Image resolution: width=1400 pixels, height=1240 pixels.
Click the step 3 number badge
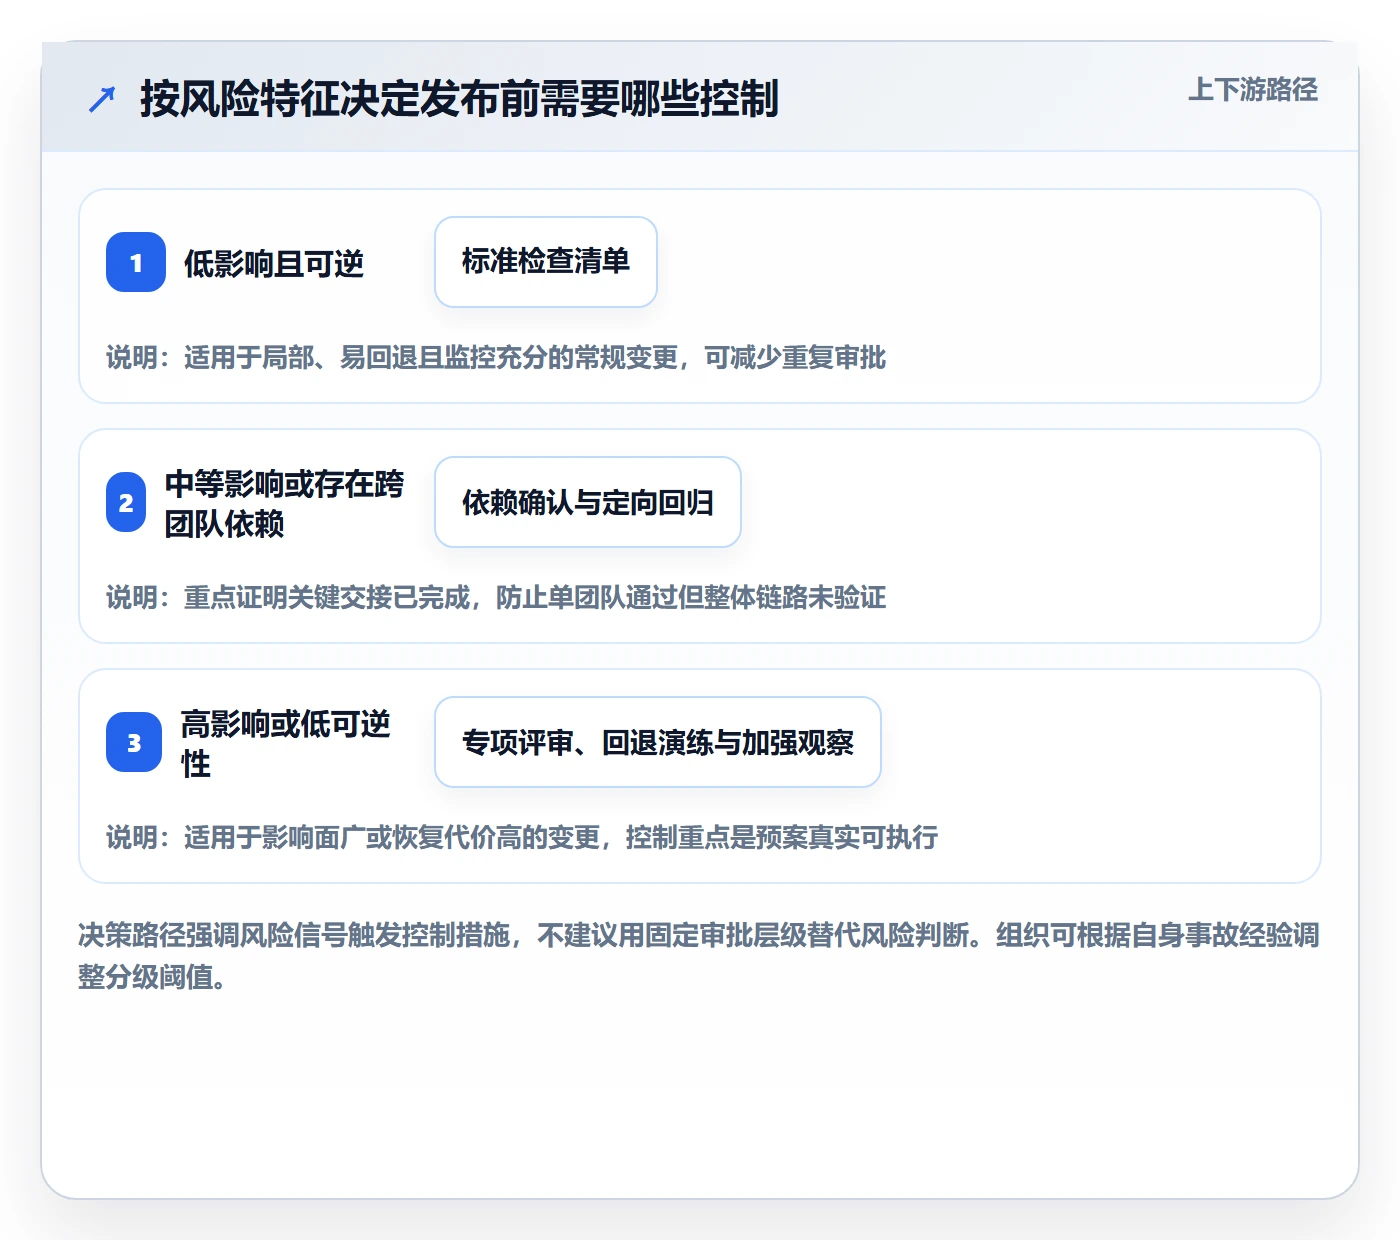point(134,742)
